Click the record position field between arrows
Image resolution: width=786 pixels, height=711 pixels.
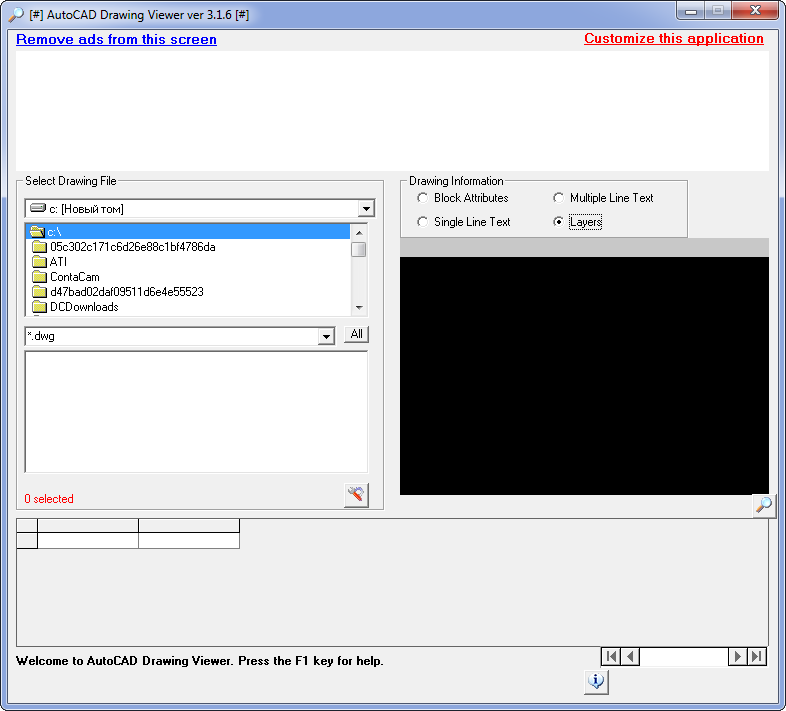pyautogui.click(x=684, y=656)
